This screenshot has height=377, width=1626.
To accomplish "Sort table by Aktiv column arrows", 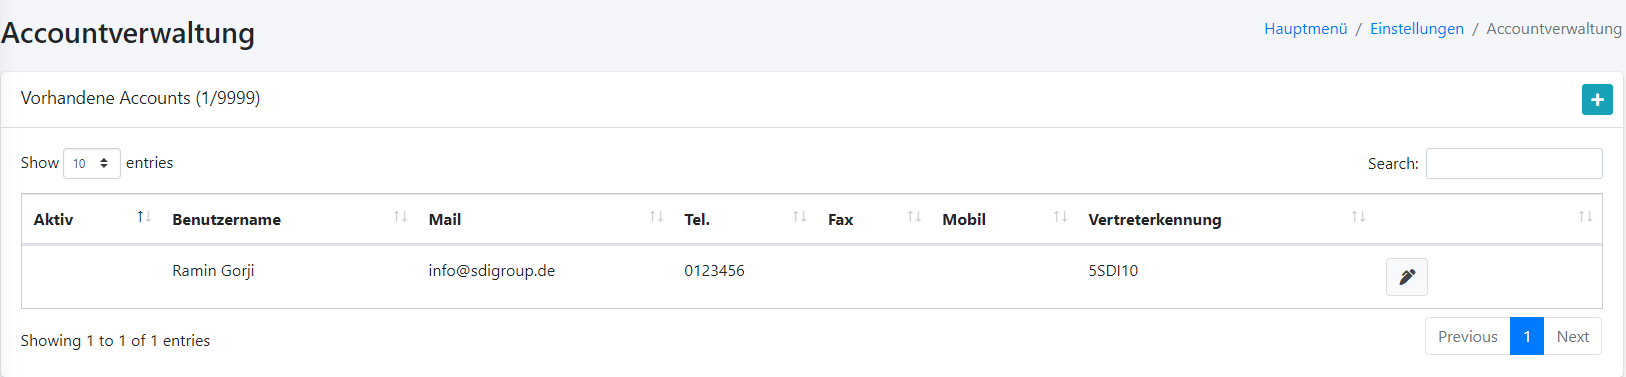I will click(144, 217).
